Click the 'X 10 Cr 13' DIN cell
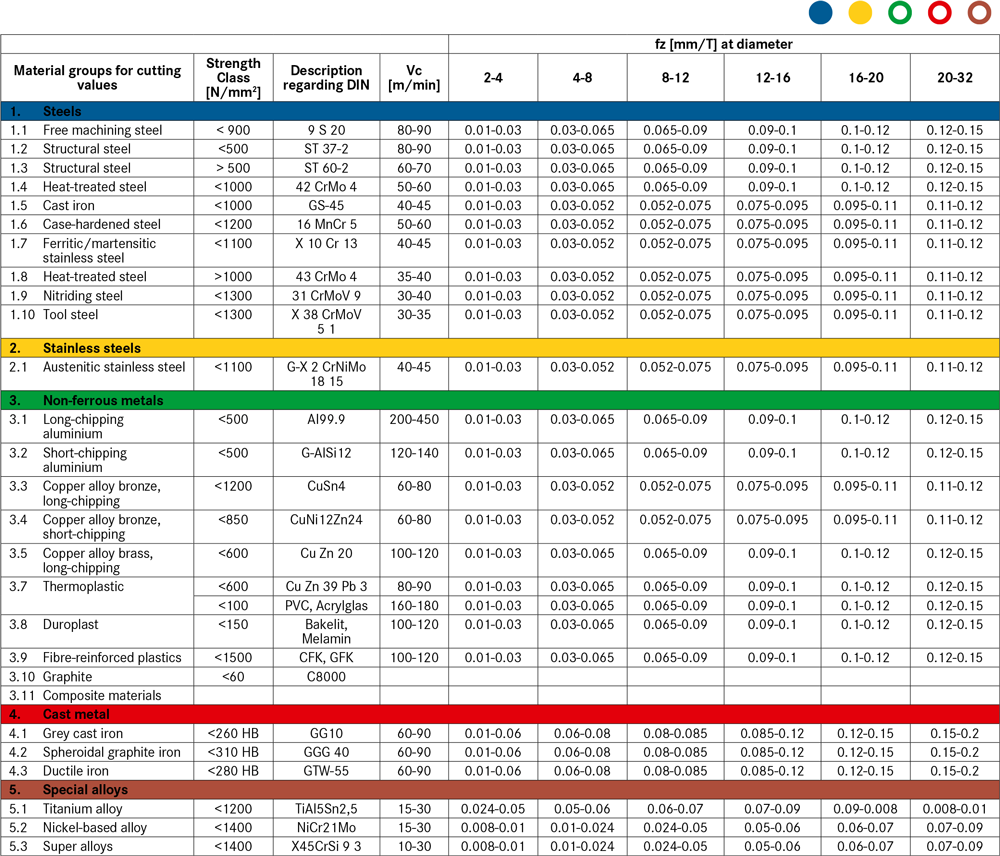Image resolution: width=1000 pixels, height=856 pixels. (327, 251)
